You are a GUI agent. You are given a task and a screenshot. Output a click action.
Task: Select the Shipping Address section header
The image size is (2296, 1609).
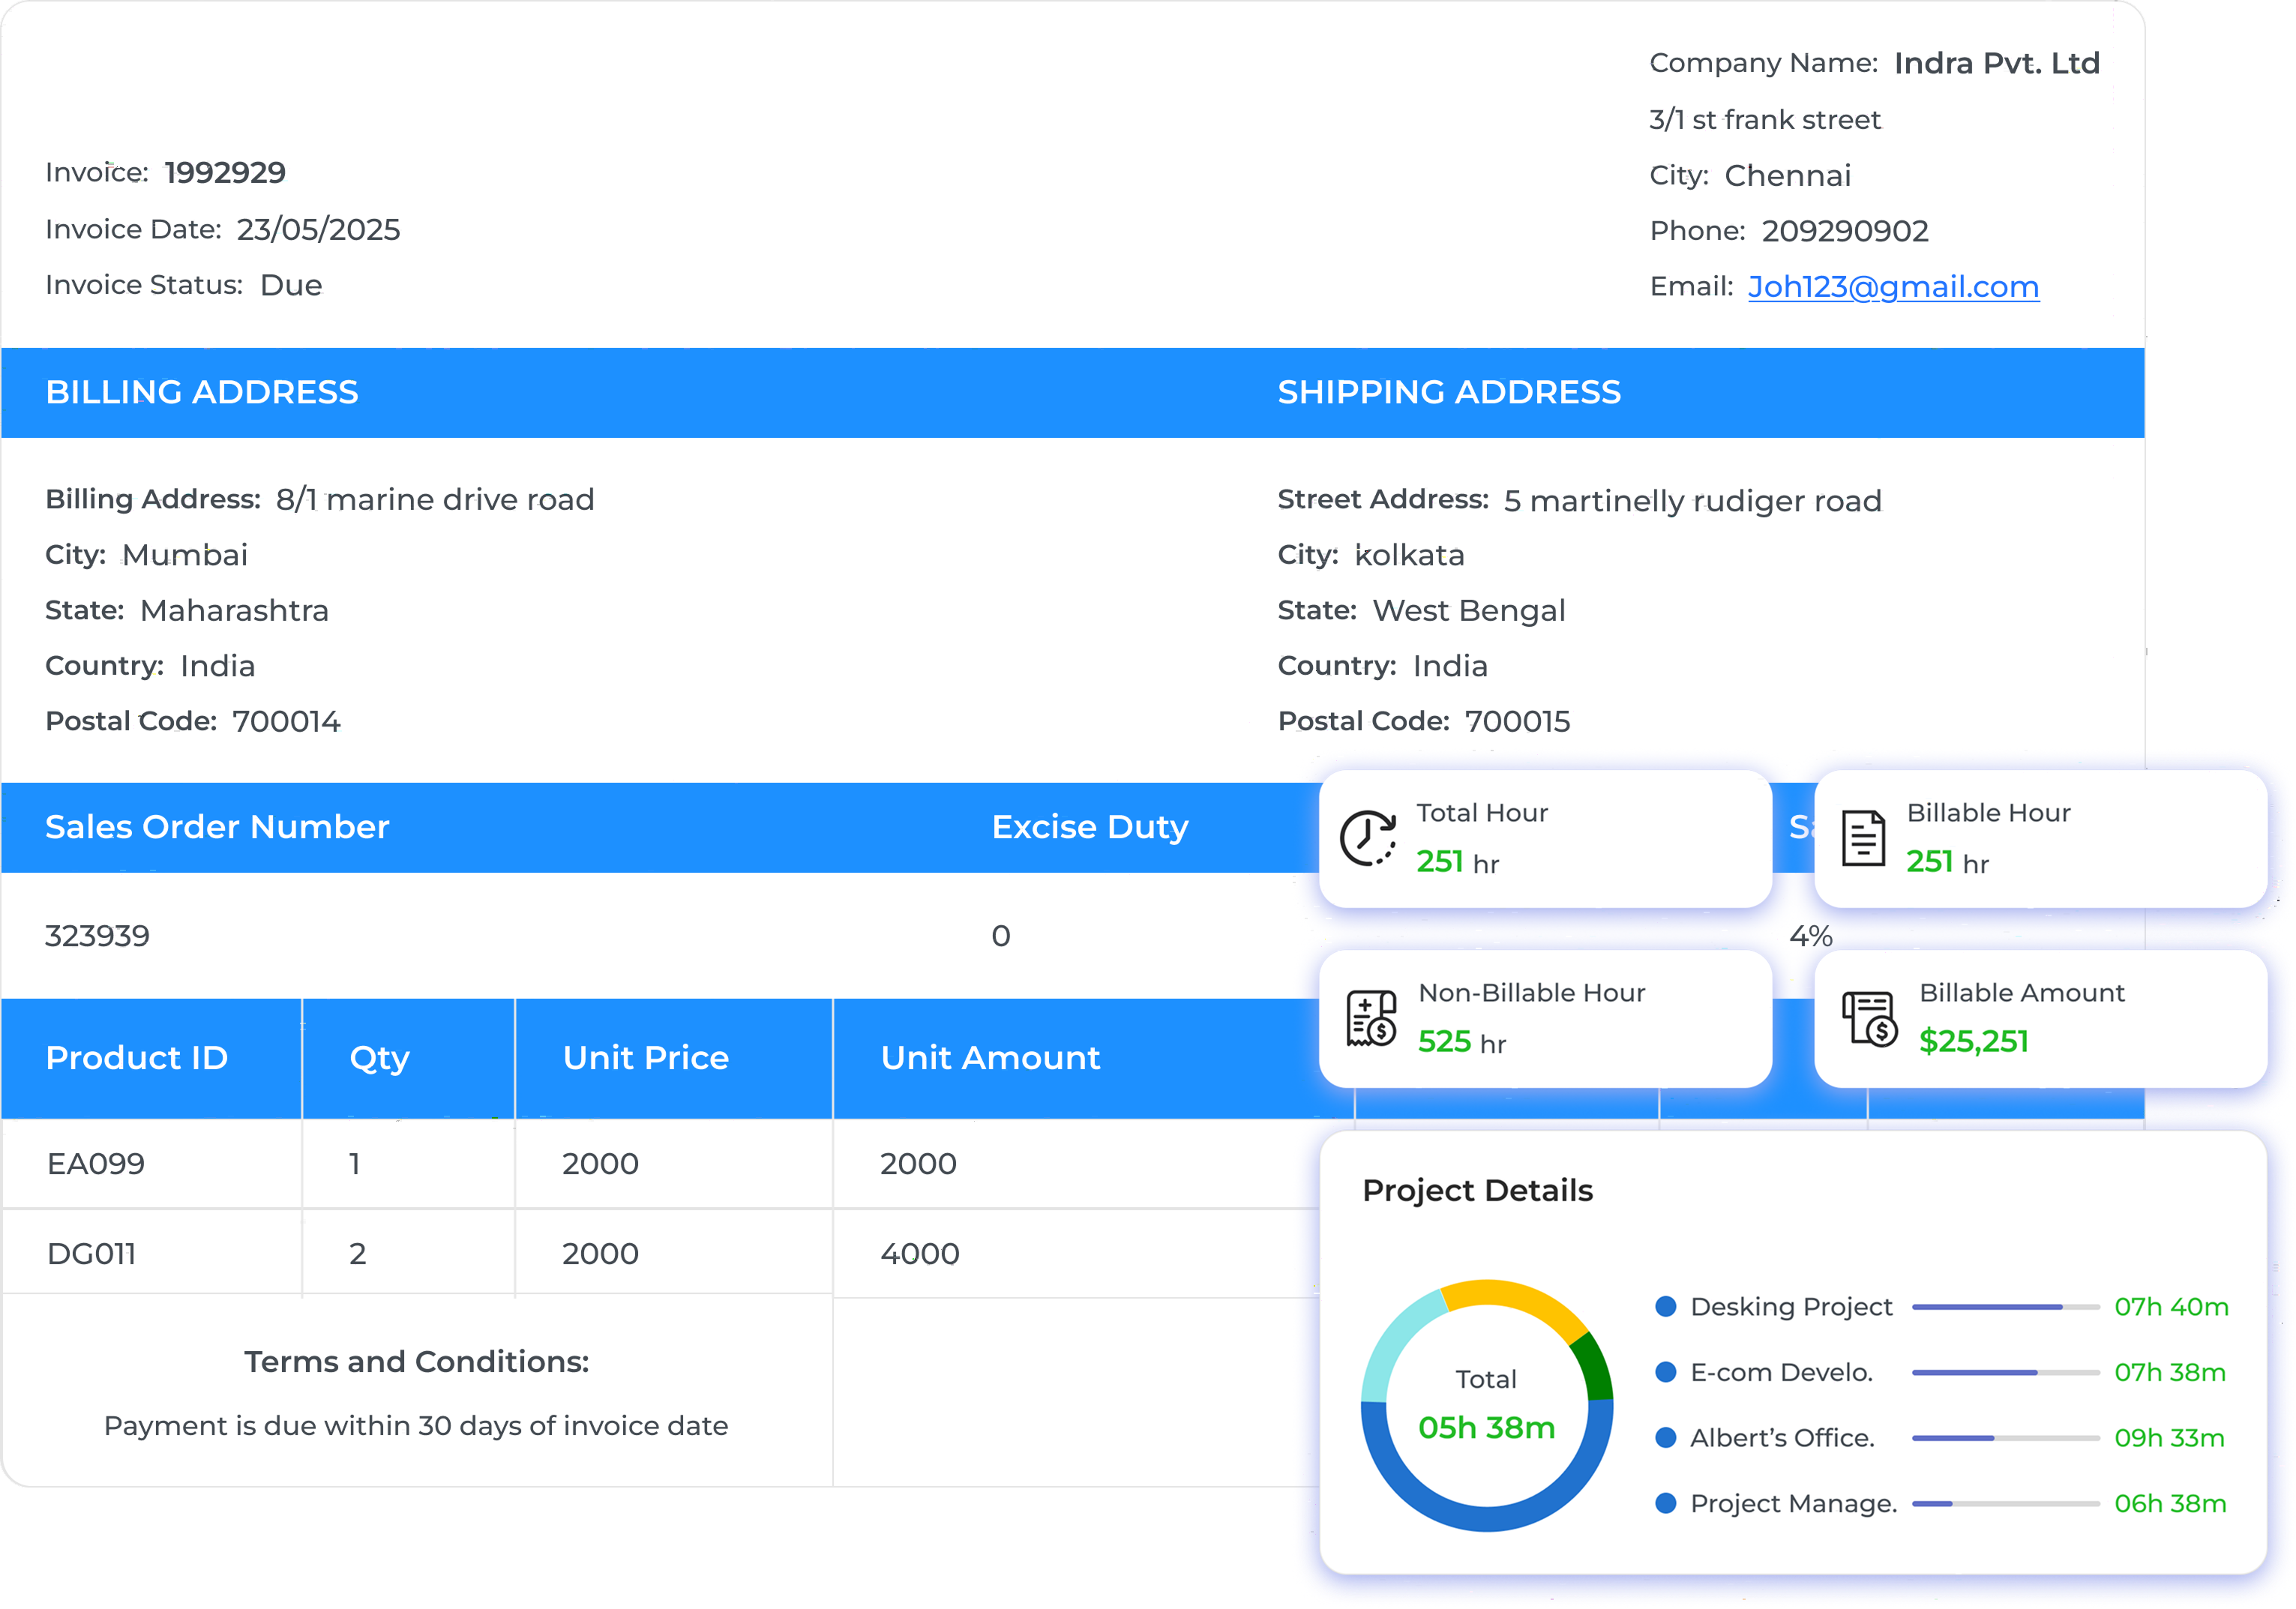click(1448, 392)
